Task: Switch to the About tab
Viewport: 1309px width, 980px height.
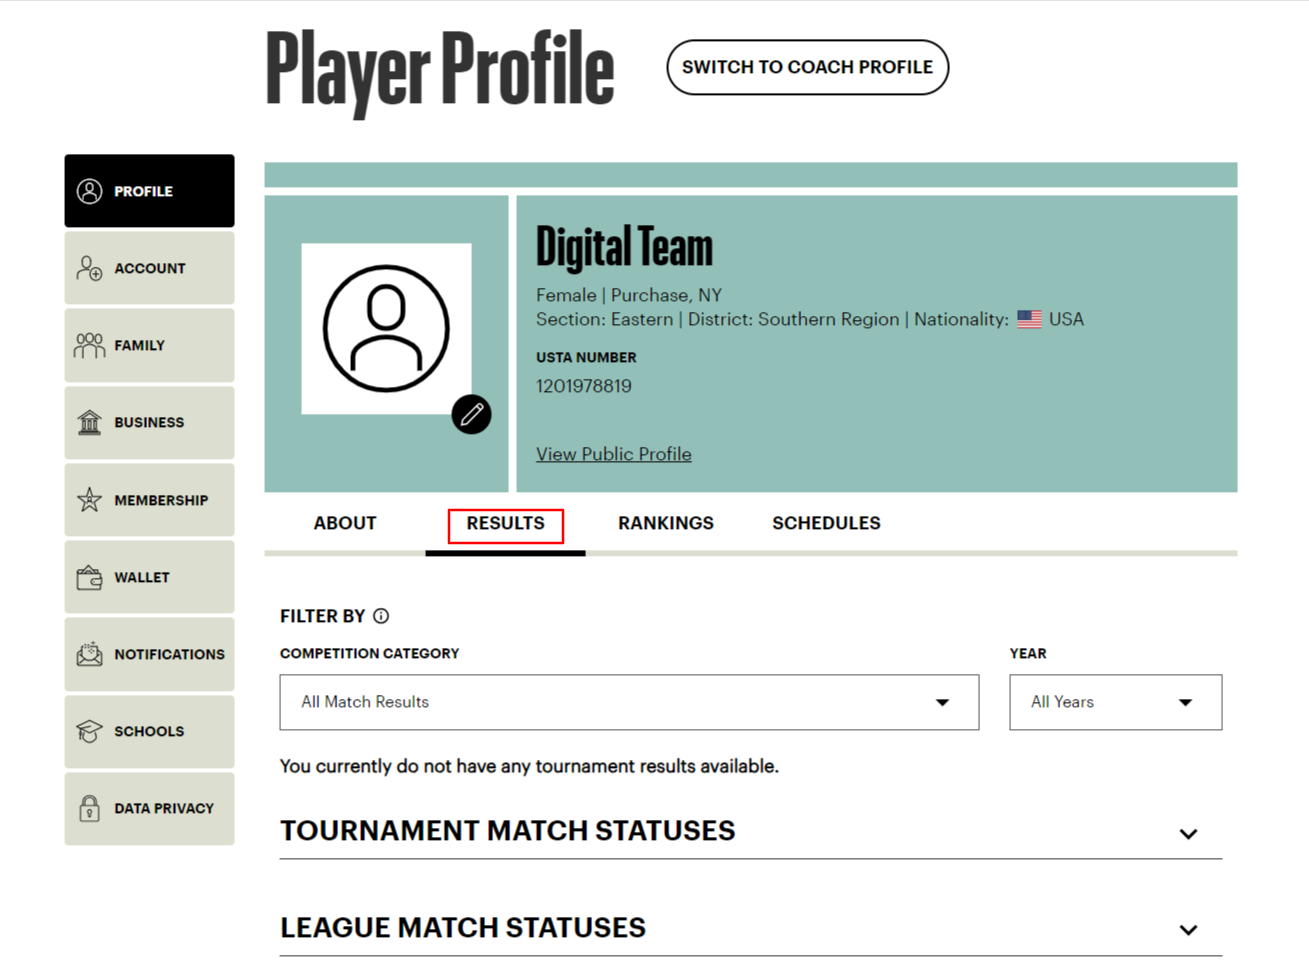Action: [345, 523]
